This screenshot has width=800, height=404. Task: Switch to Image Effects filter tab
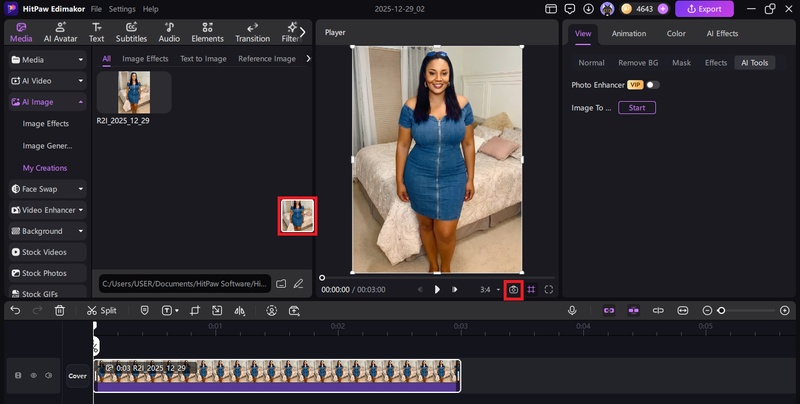point(145,59)
